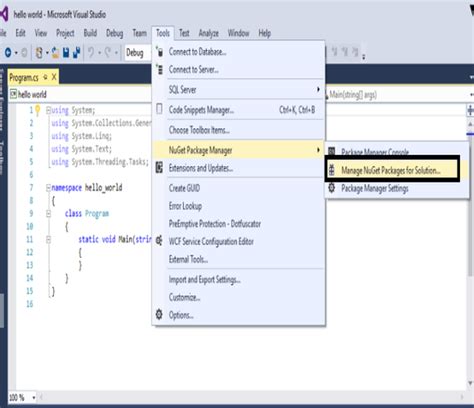
Task: Click the hello world project icon in navigation bar
Action: point(13,94)
